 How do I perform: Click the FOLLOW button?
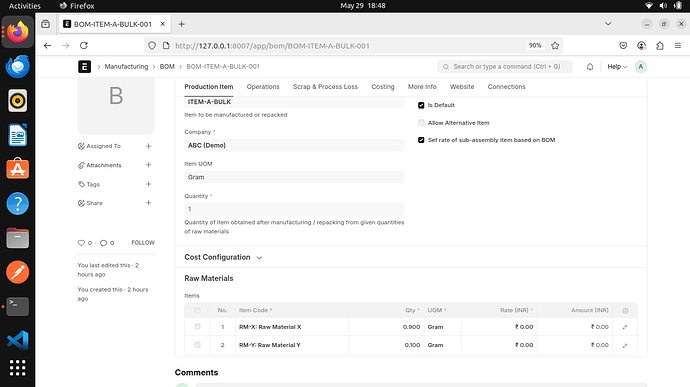point(143,243)
